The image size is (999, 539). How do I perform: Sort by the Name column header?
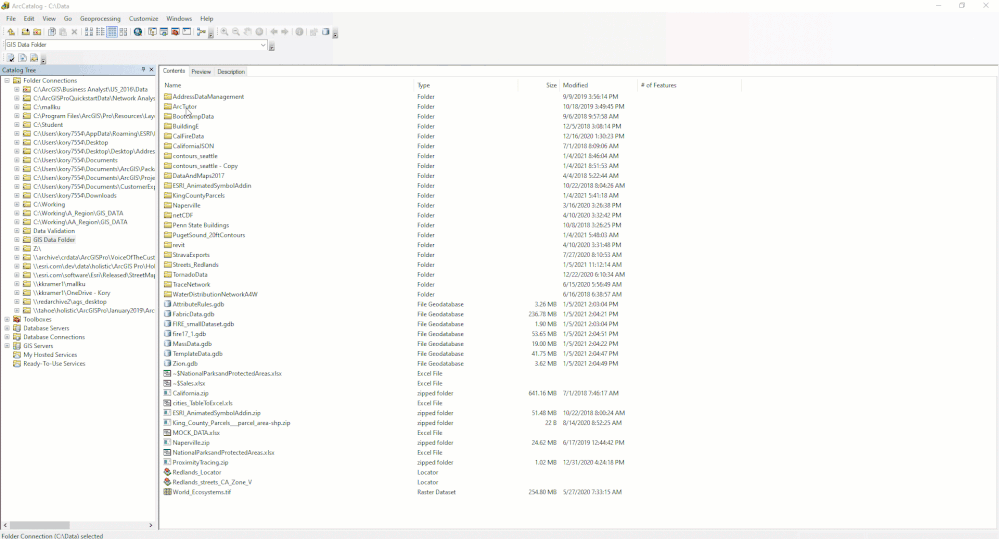coord(287,85)
